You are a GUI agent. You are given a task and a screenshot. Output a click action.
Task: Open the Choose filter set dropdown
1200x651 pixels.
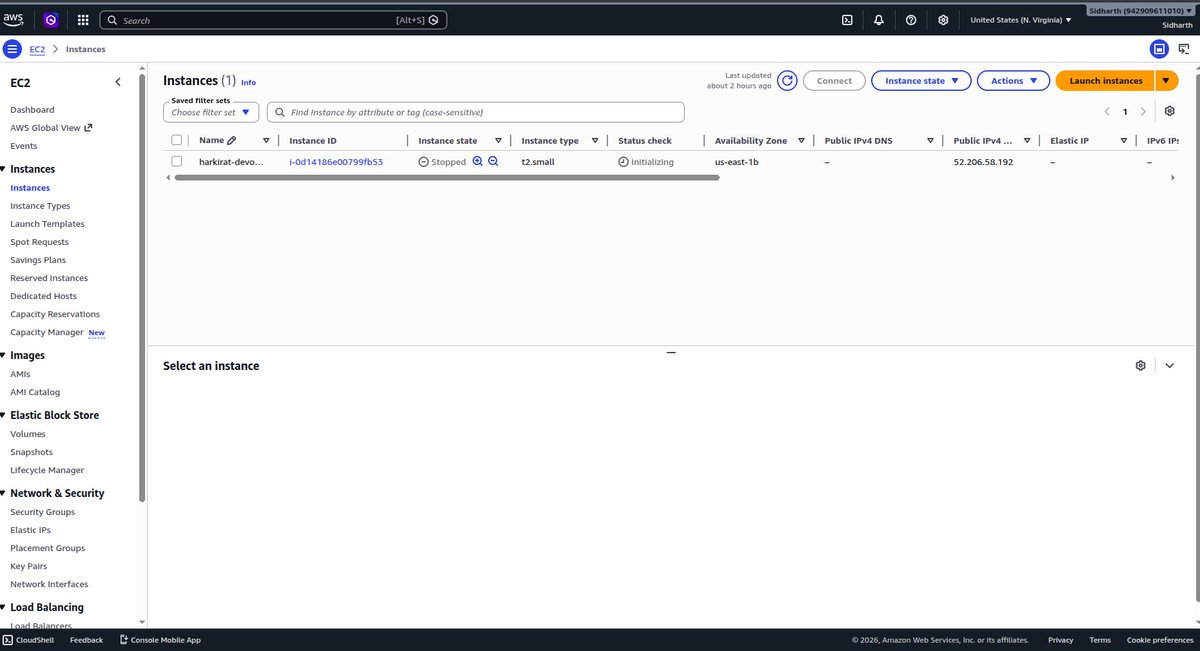(211, 112)
